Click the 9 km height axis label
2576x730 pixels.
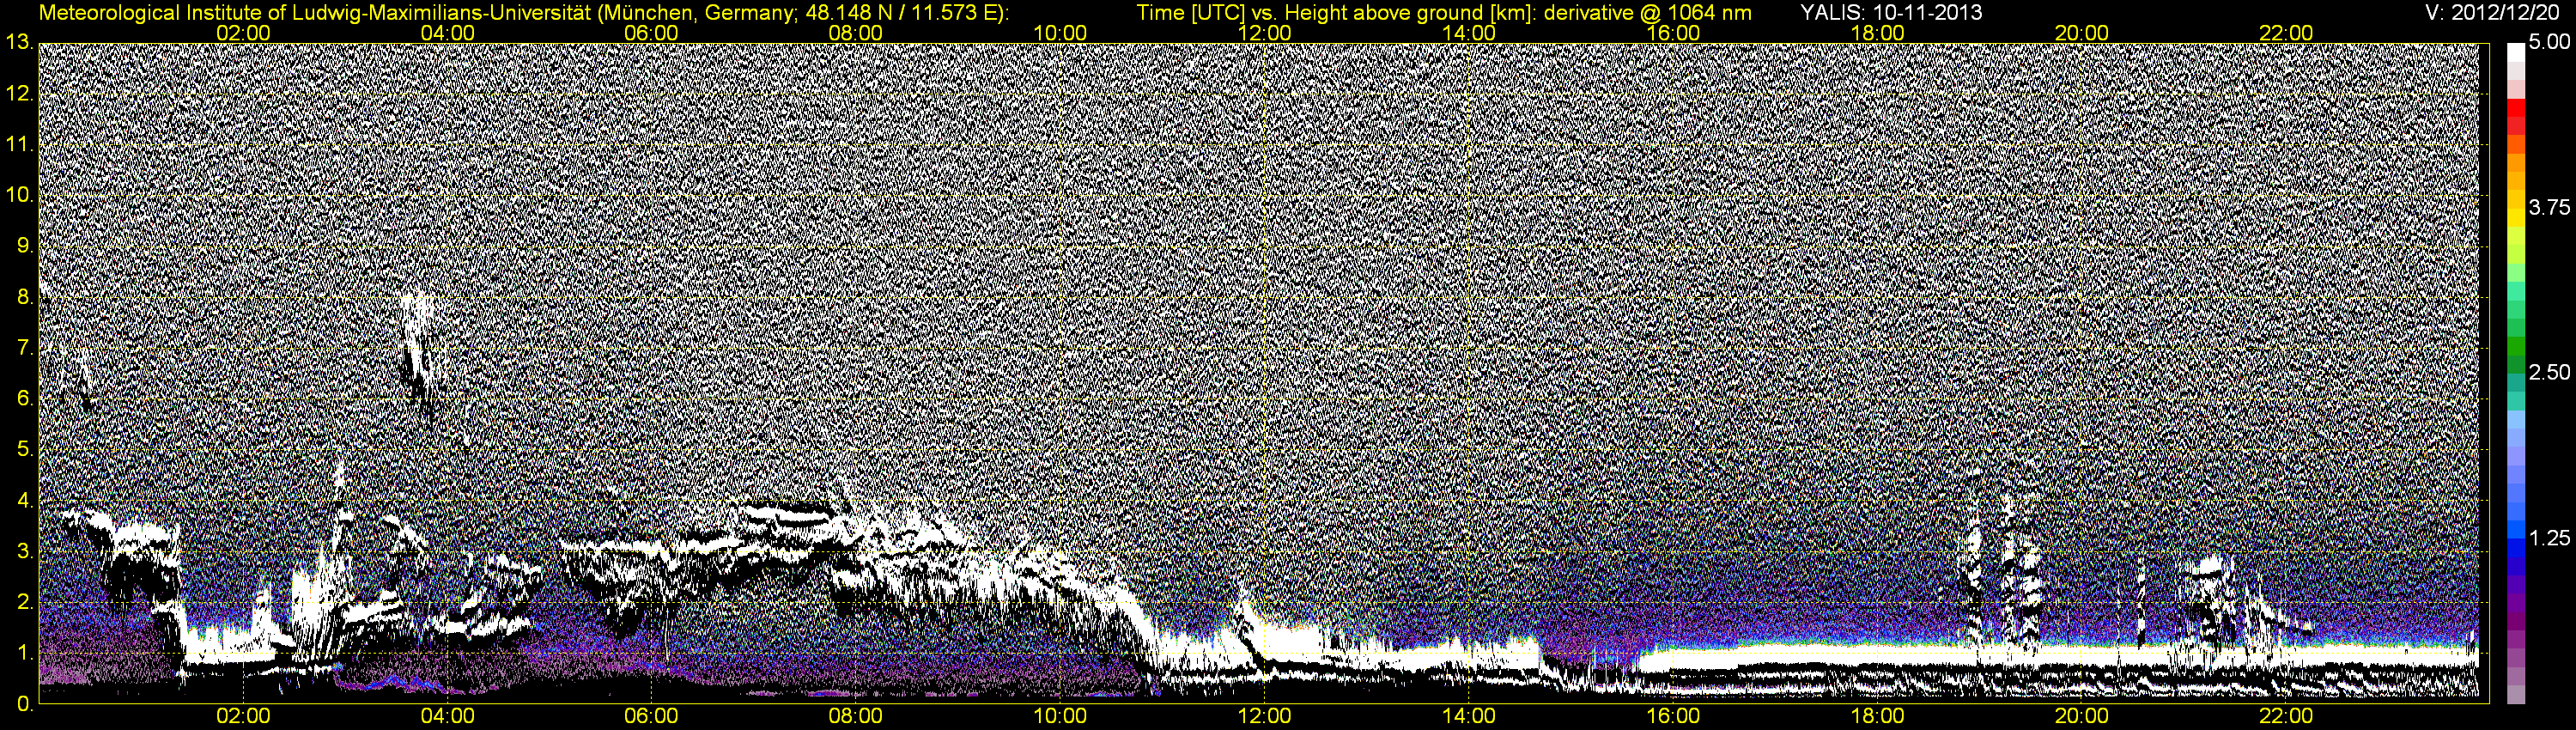click(25, 246)
